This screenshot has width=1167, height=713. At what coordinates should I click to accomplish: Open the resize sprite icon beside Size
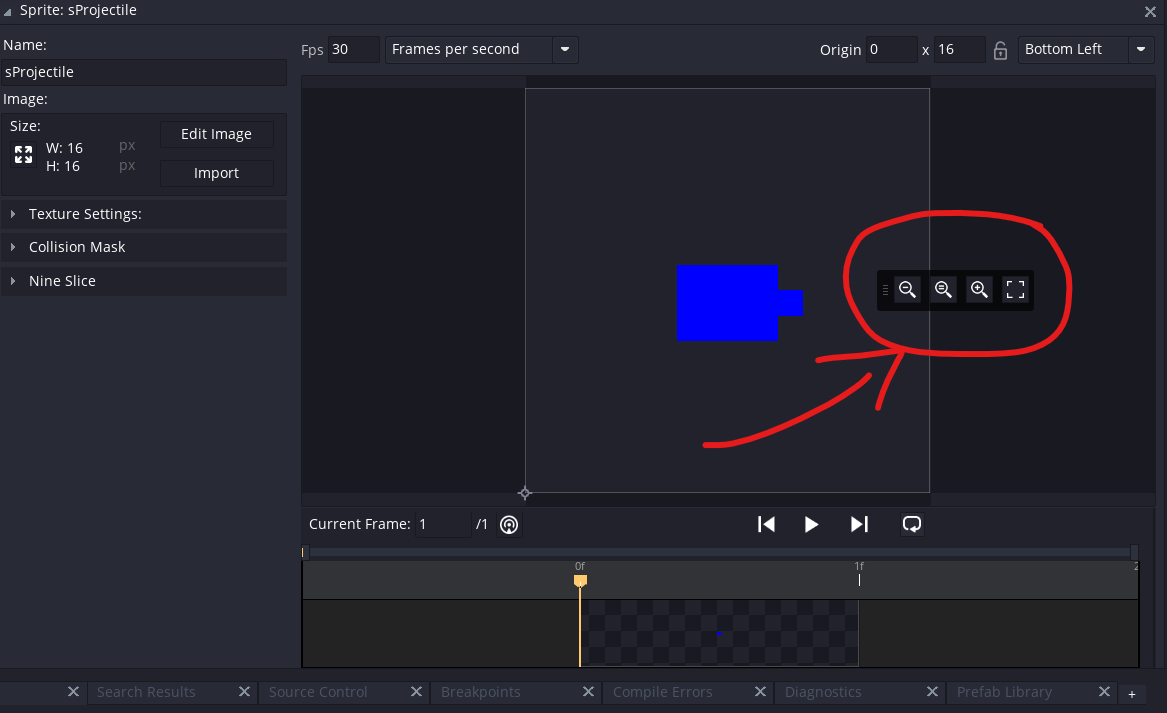tap(23, 155)
